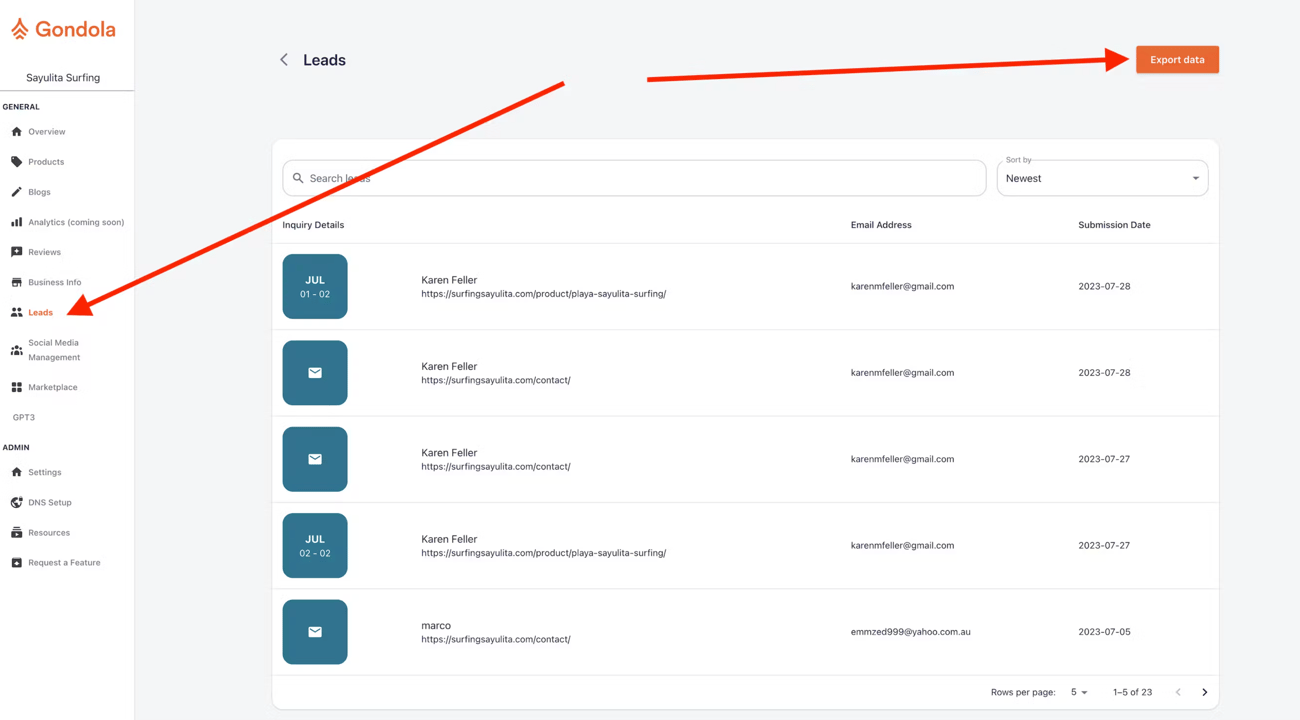The image size is (1300, 720).
Task: Open Request a Feature link
Action: [64, 563]
